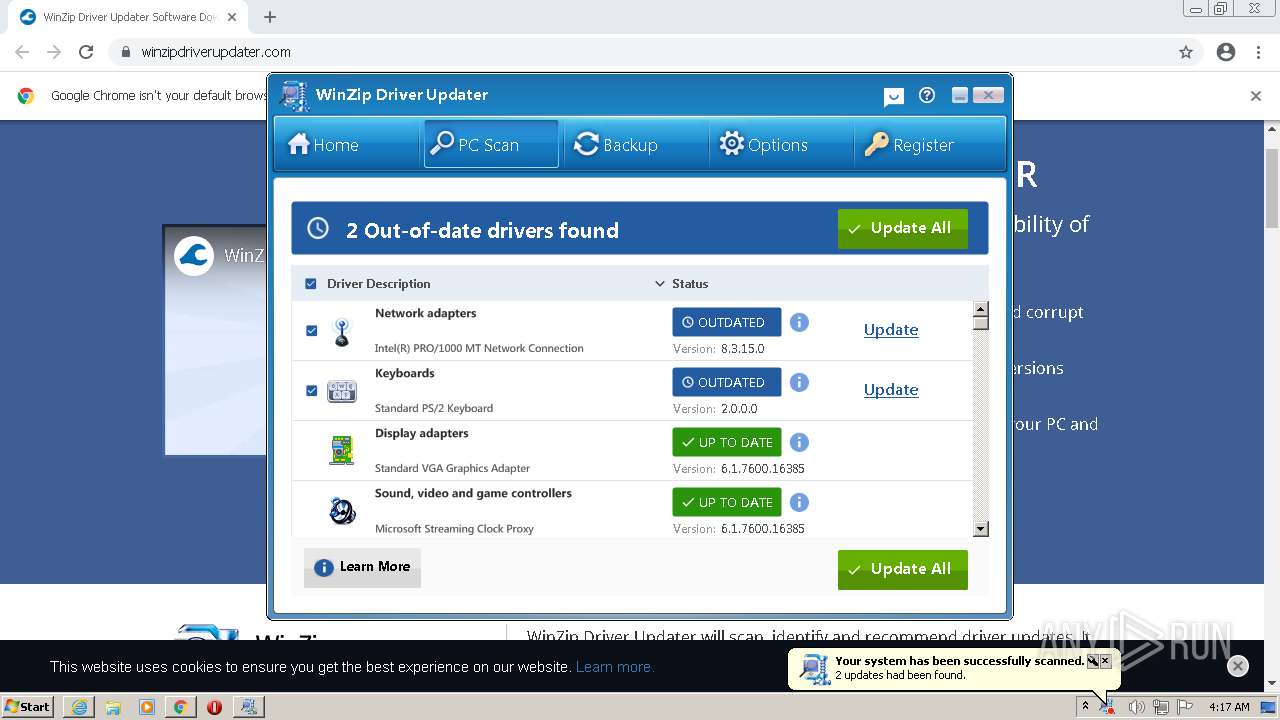1280x720 pixels.
Task: Show info for Network adapters driver
Action: [x=799, y=322]
